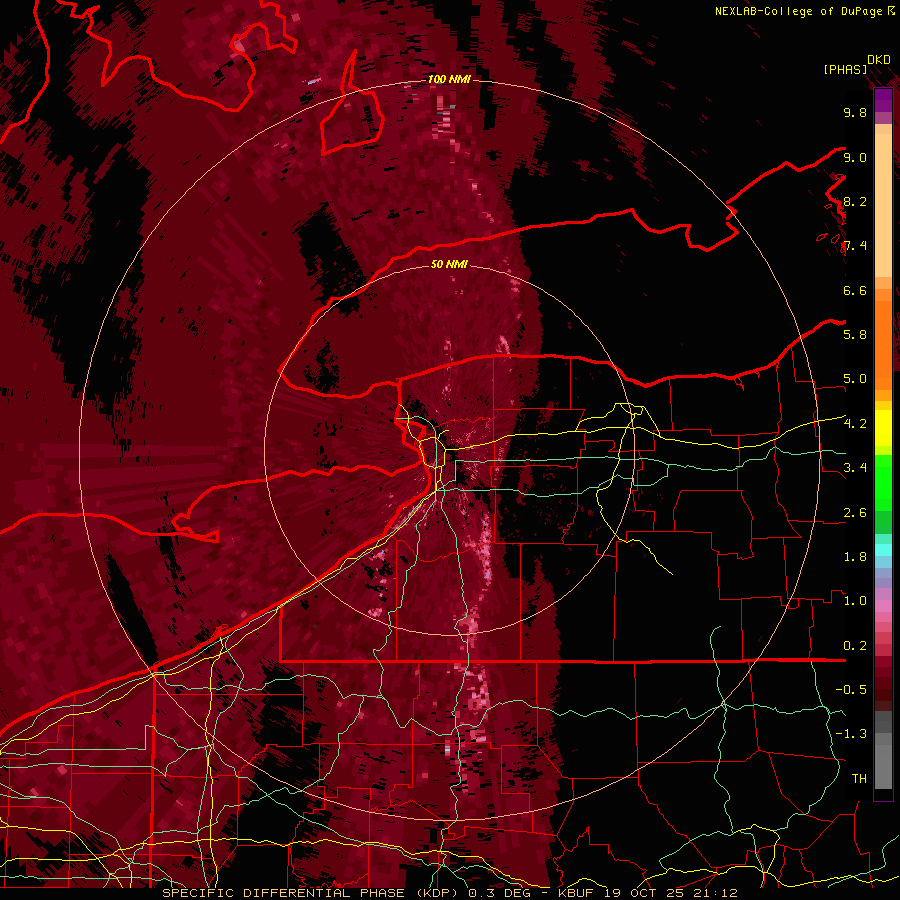Click the DKD label above the color bar
Screen dimensions: 900x900
click(879, 60)
